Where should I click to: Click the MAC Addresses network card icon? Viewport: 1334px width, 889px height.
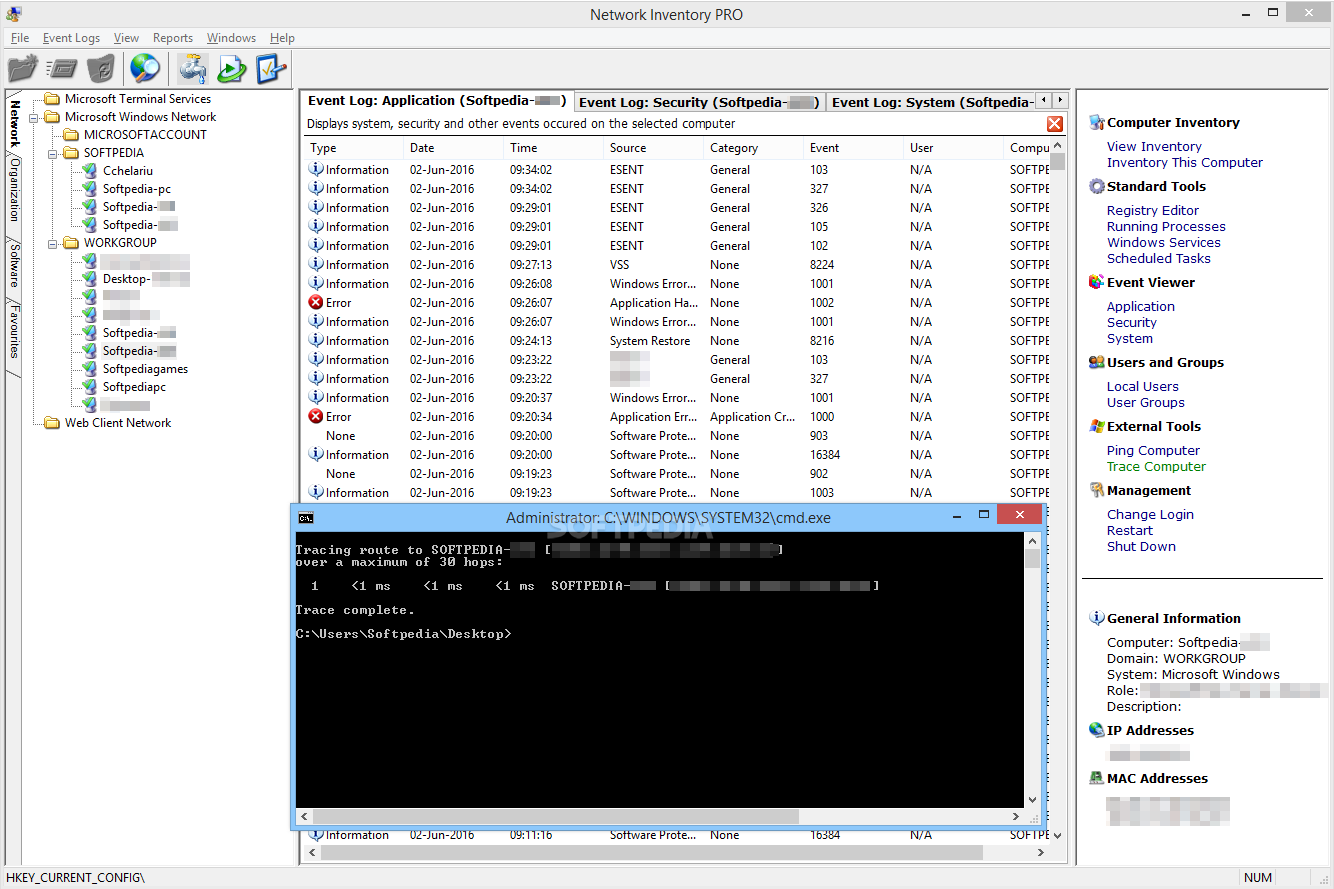pyautogui.click(x=1097, y=778)
